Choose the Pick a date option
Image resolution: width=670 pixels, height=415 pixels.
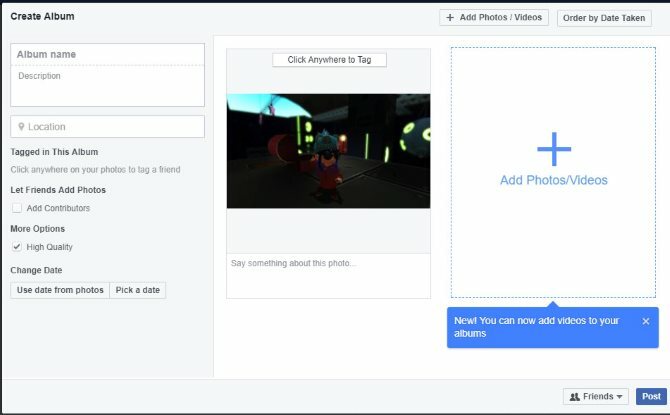tap(138, 290)
